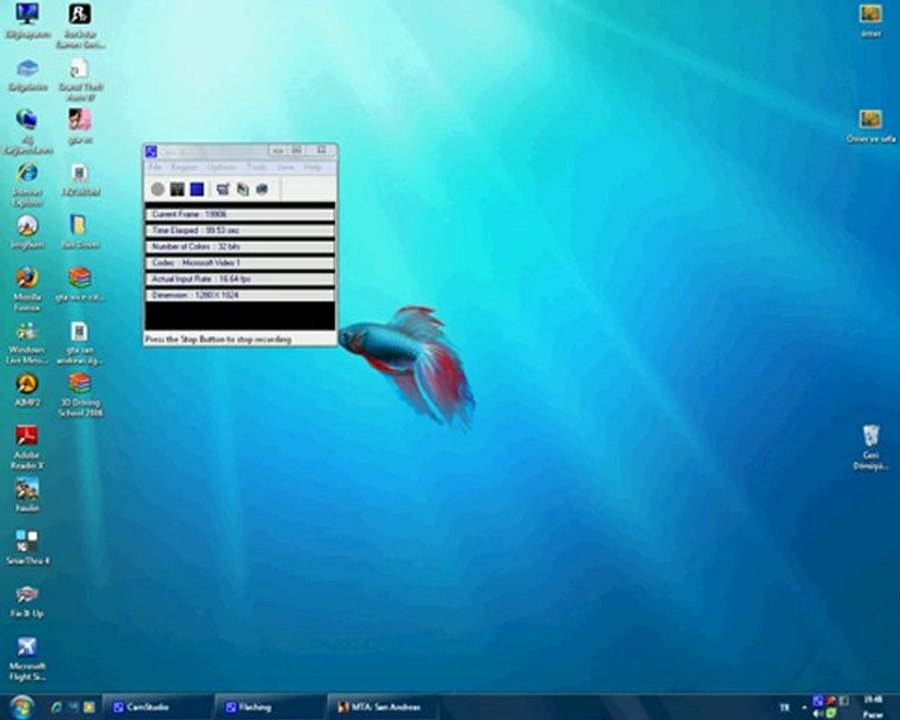Open the Help menu in CamStudio
This screenshot has width=900, height=720.
coord(312,167)
